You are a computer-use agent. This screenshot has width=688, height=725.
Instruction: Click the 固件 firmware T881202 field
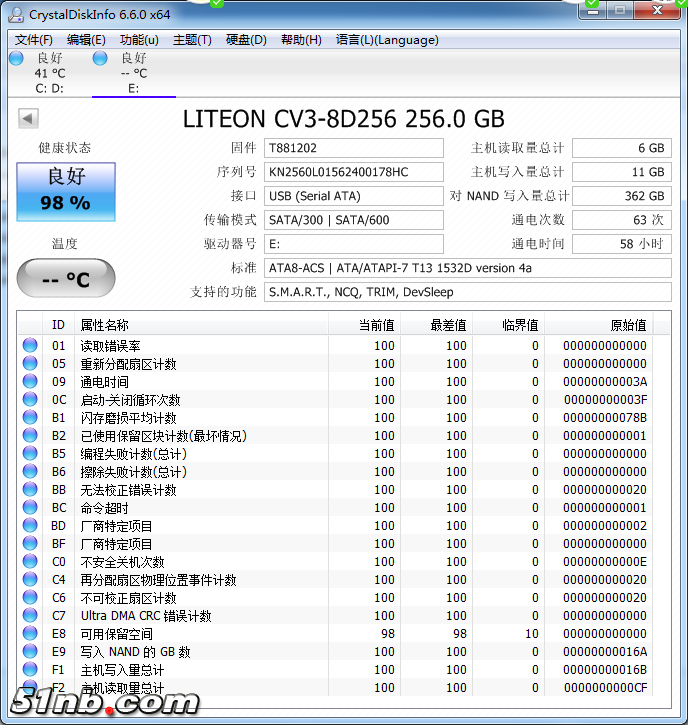353,148
